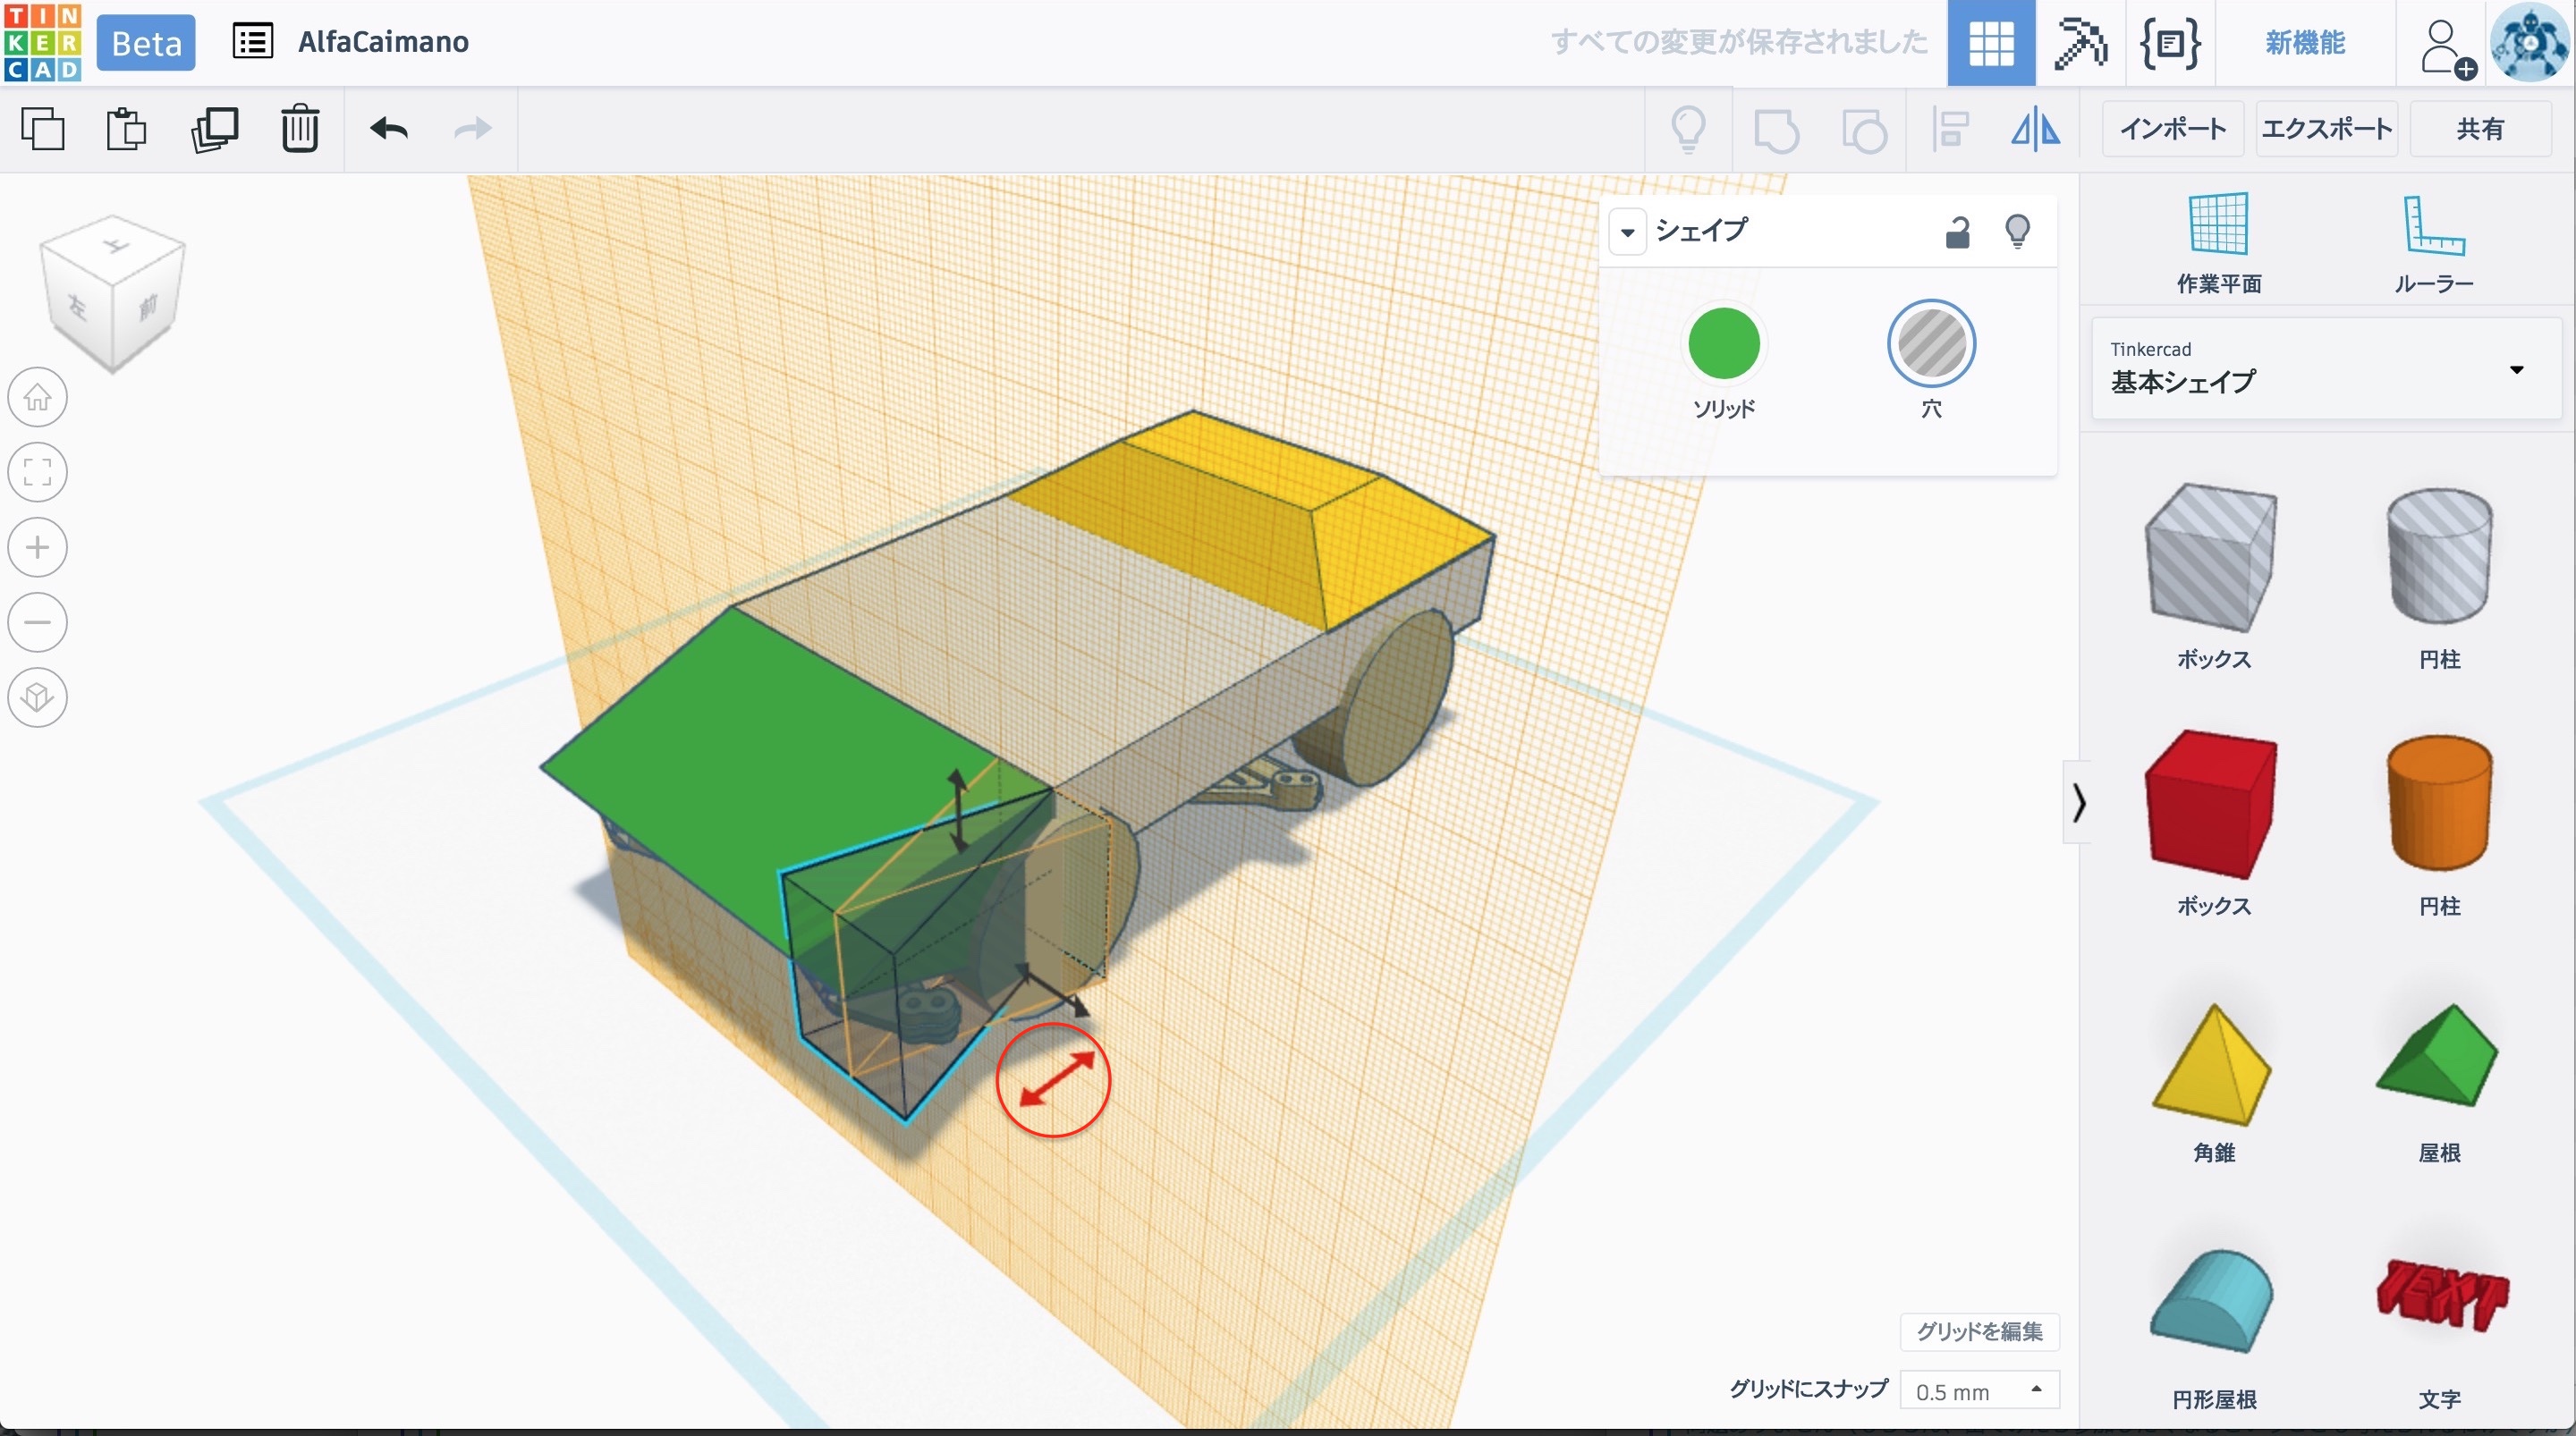Collapse the シェイプ inspector panel
The width and height of the screenshot is (2576, 1436).
pos(1627,232)
